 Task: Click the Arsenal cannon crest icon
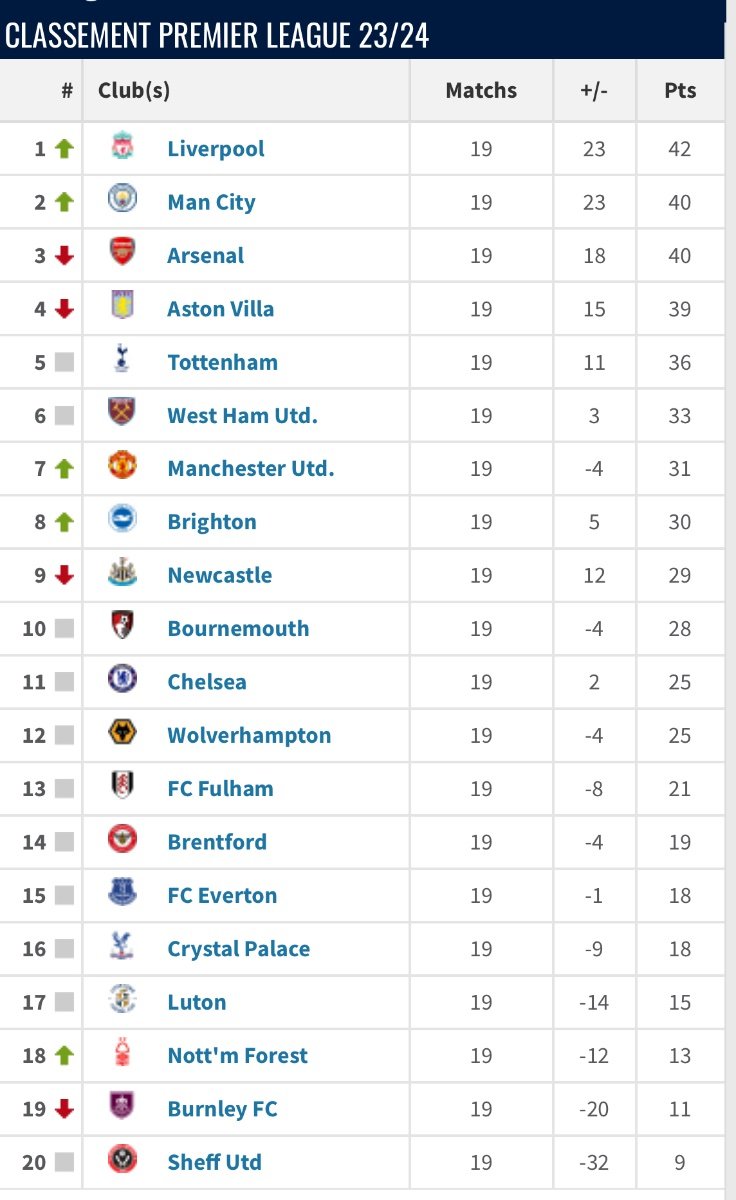pyautogui.click(x=122, y=255)
